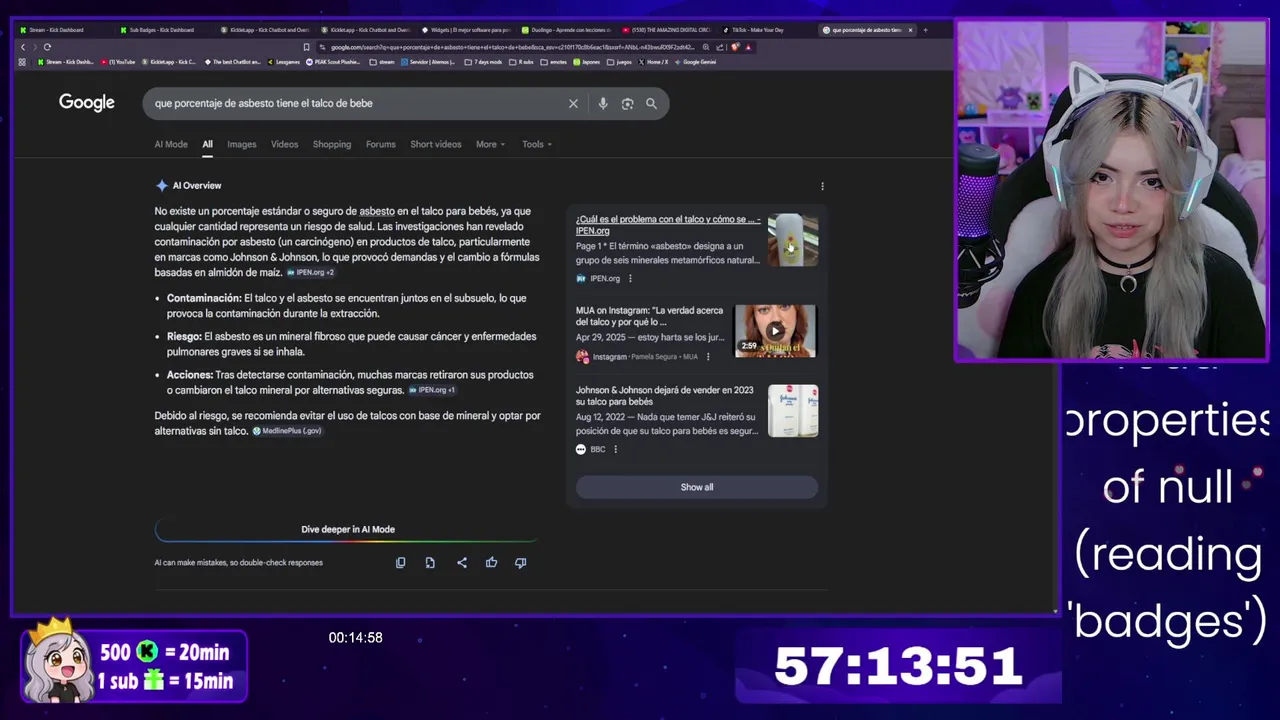This screenshot has width=1280, height=720.
Task: Copy the AI Overview with the copy icon
Action: point(401,563)
